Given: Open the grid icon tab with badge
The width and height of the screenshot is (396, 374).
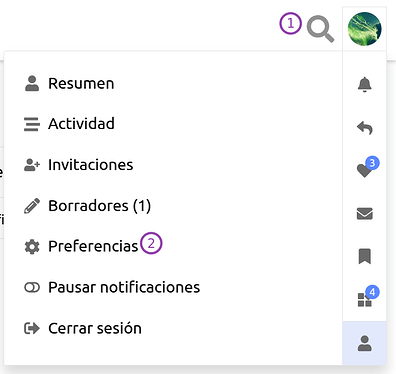Looking at the screenshot, I should 364,300.
